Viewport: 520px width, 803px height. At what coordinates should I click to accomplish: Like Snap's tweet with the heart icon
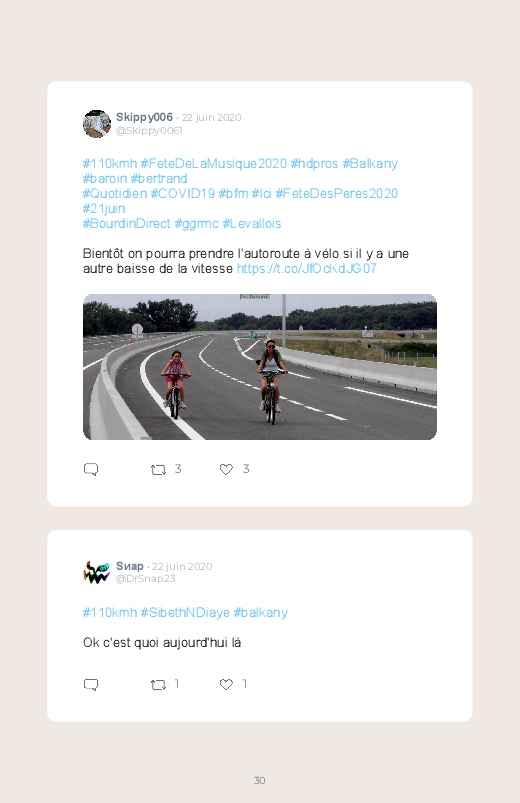tap(226, 684)
